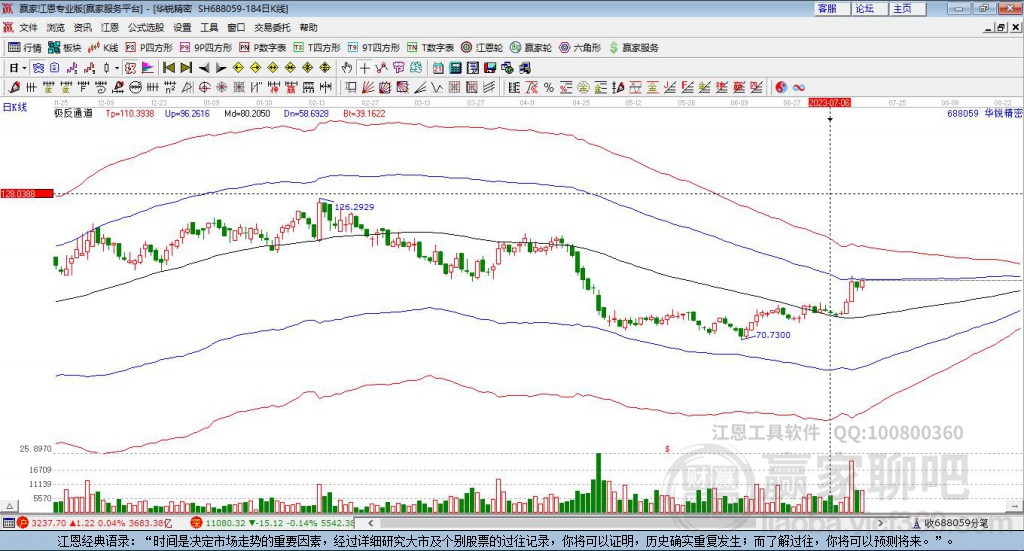Open 赢家服务 with the dollar icon
Image resolution: width=1024 pixels, height=551 pixels.
click(x=633, y=48)
